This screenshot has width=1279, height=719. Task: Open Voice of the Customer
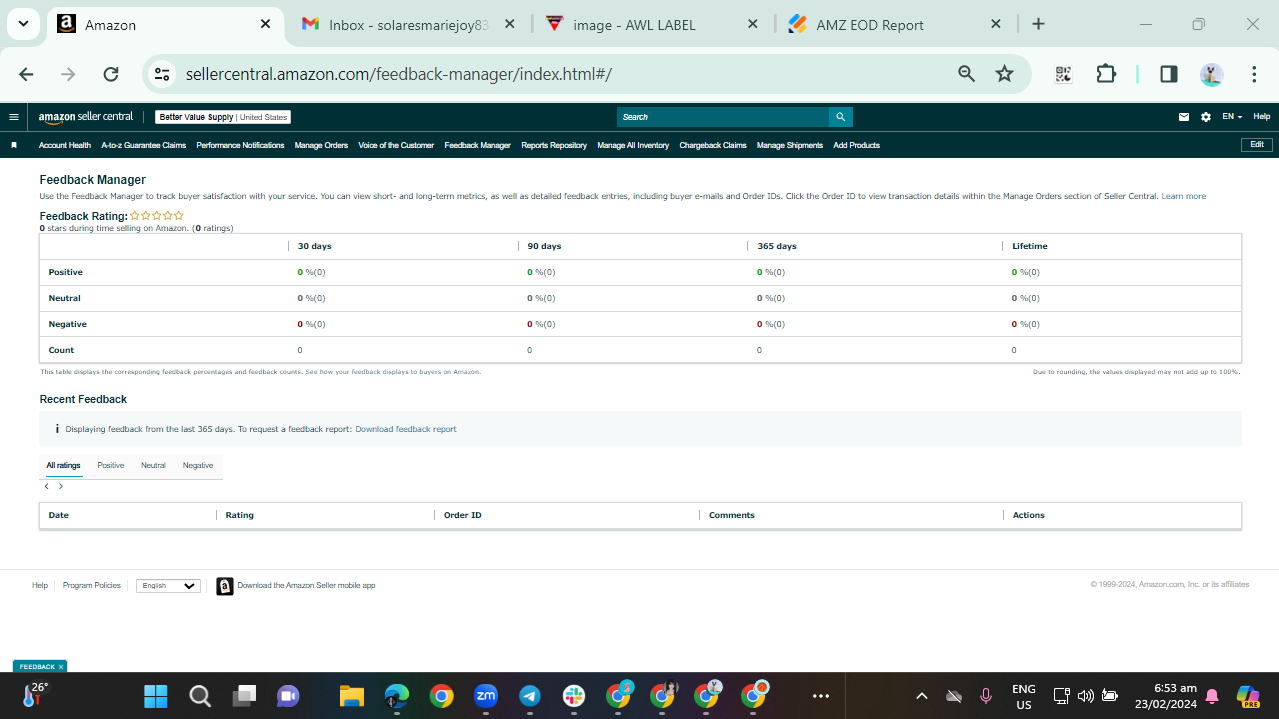396,145
